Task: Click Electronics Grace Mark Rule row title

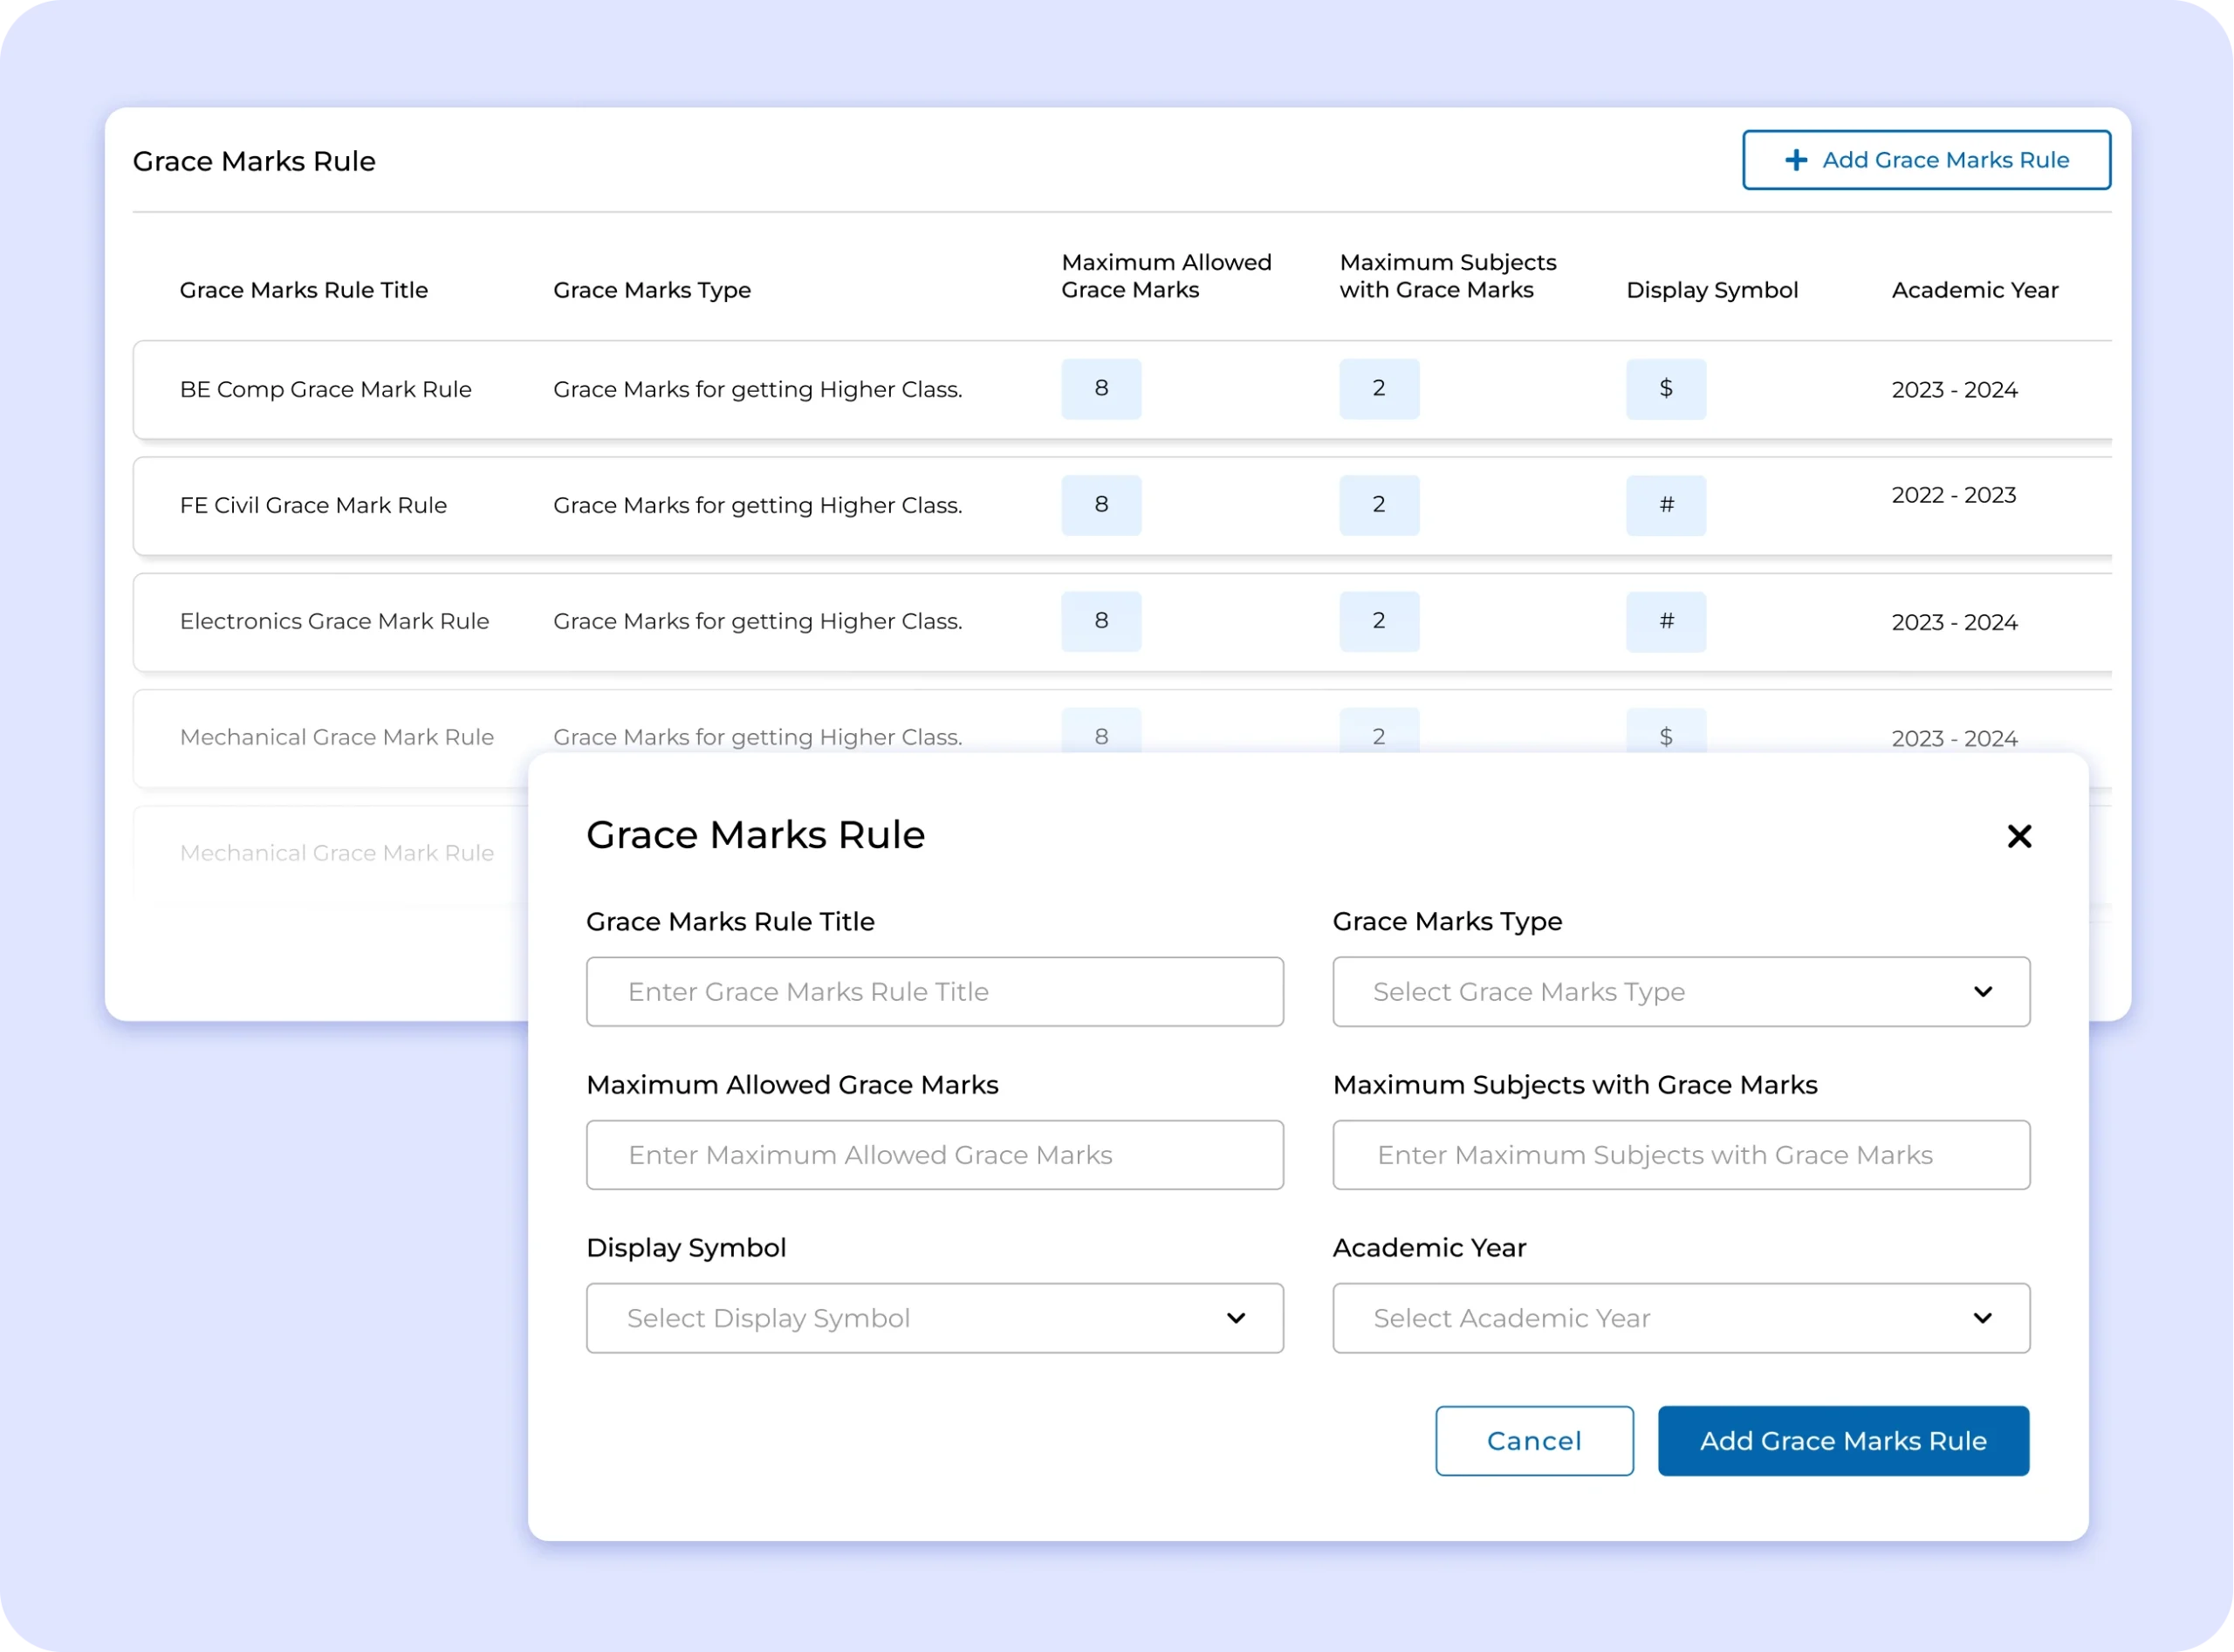Action: point(334,622)
